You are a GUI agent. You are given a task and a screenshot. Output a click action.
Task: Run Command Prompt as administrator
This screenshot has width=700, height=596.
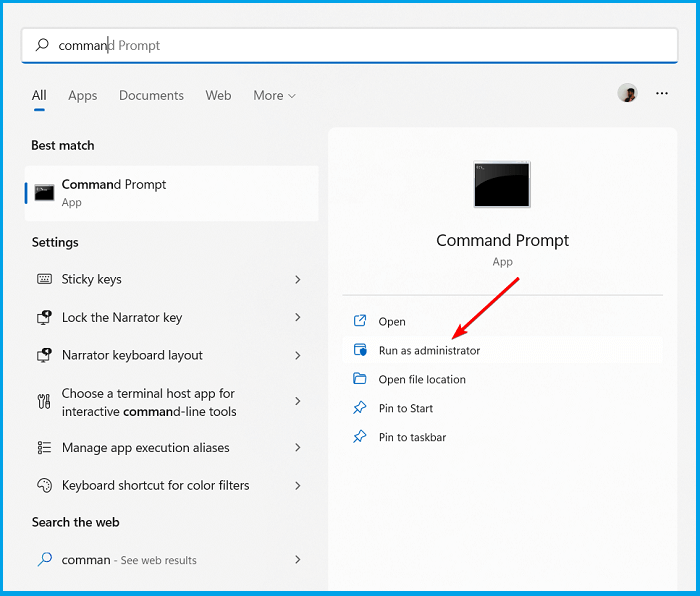(x=429, y=351)
